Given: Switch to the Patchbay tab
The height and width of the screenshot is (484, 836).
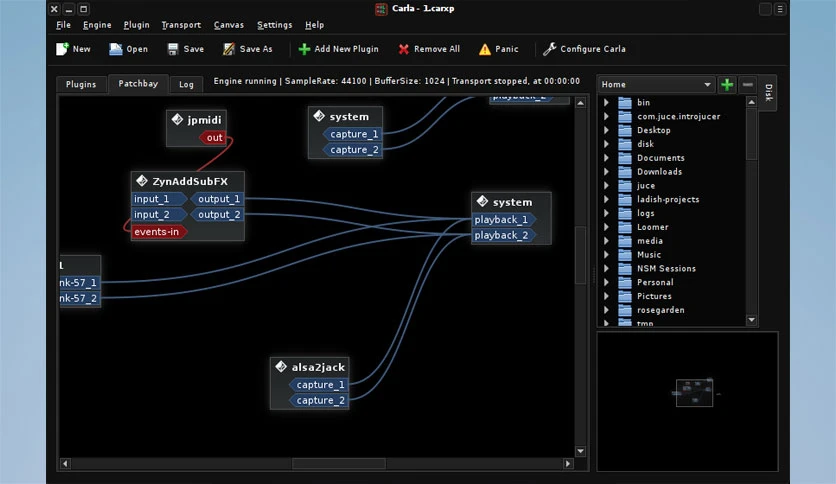Looking at the screenshot, I should pyautogui.click(x=138, y=84).
